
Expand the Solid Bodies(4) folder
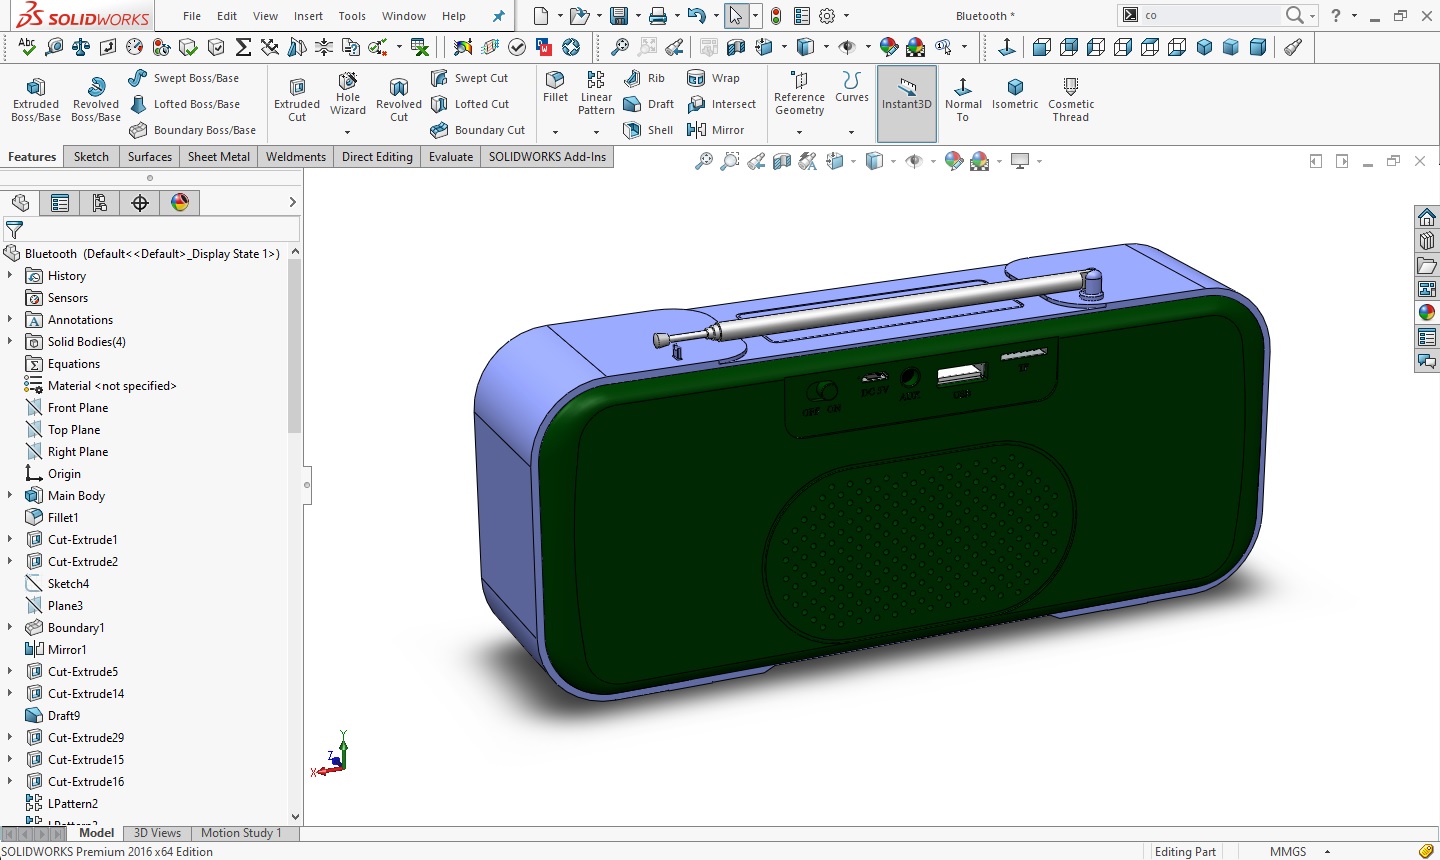10,342
